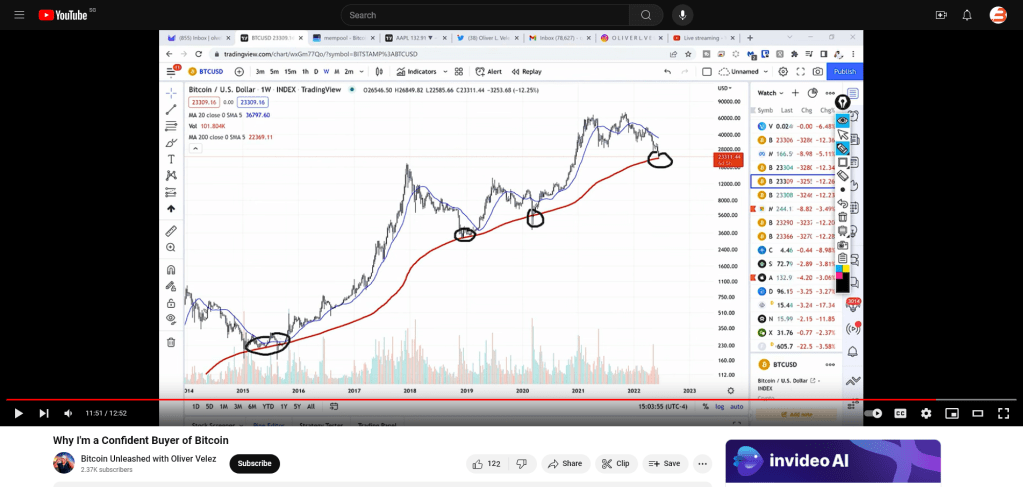Play the paused video
Viewport: 1023px width, 487px height.
tap(18, 413)
